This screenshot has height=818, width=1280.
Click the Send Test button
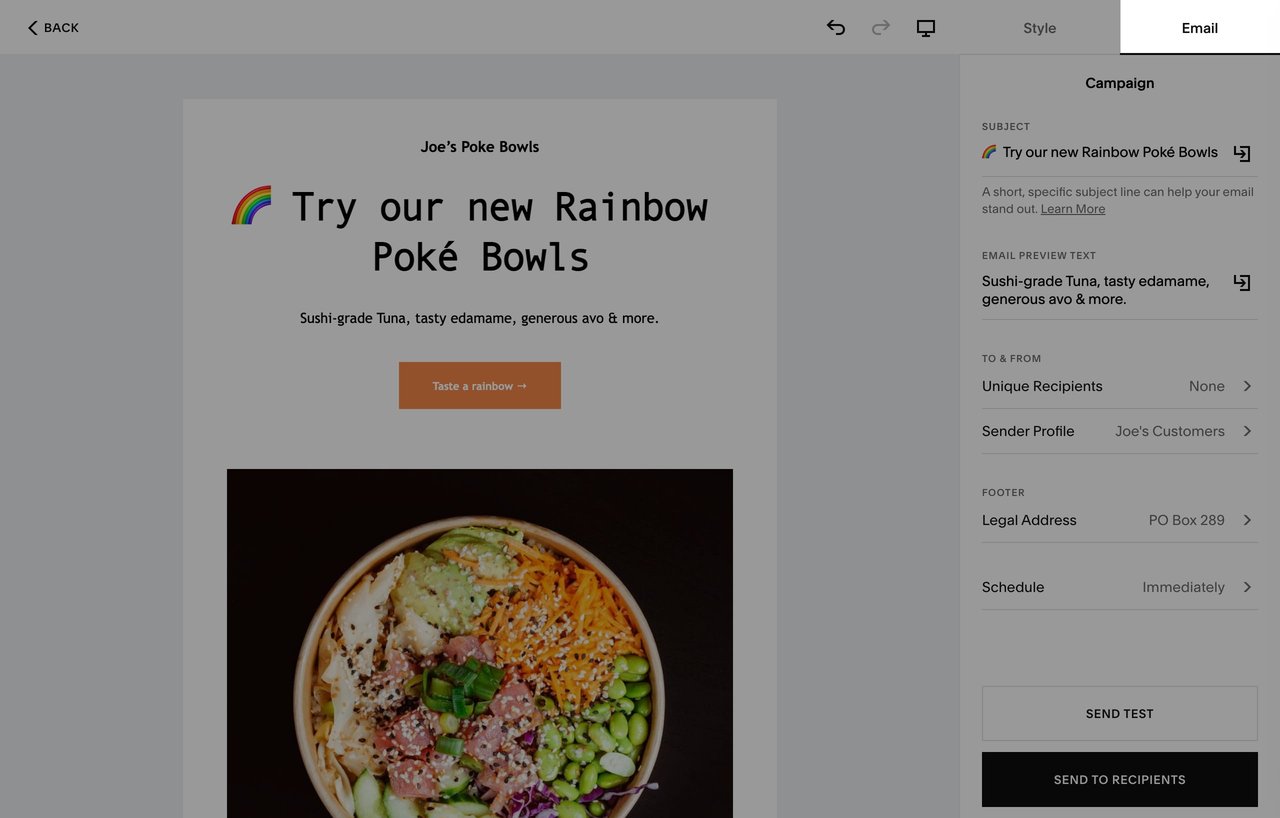coord(1119,713)
